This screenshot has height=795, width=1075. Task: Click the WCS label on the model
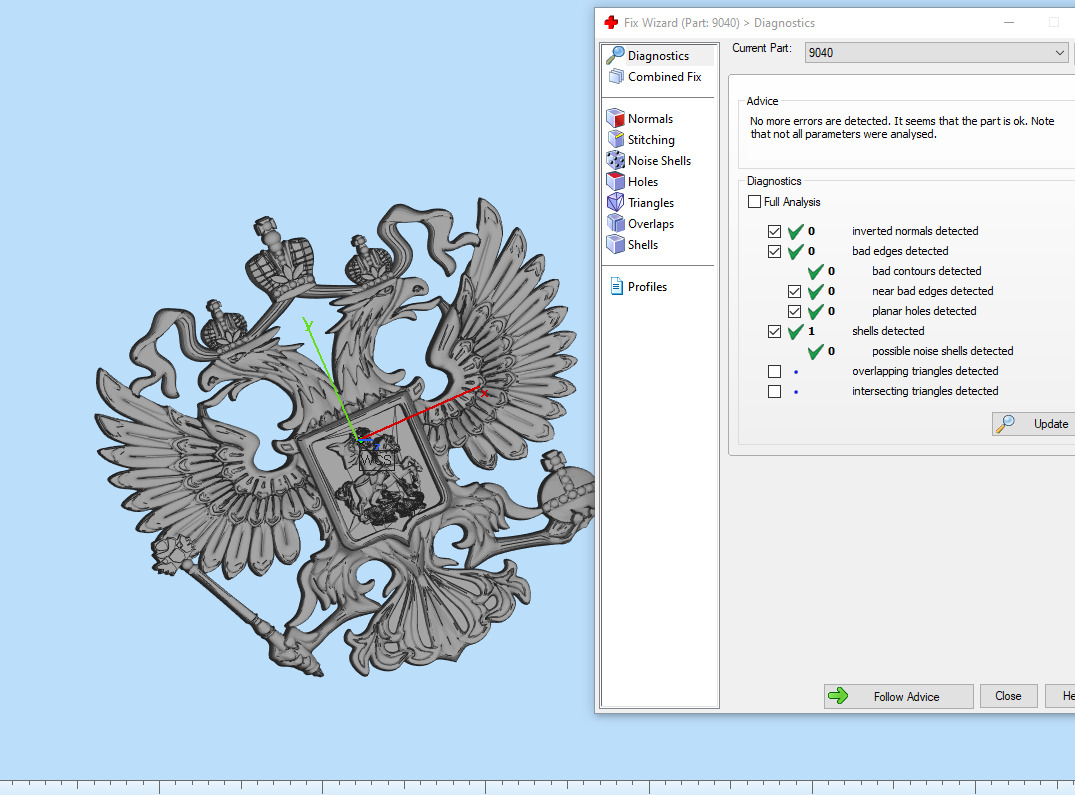click(x=376, y=460)
